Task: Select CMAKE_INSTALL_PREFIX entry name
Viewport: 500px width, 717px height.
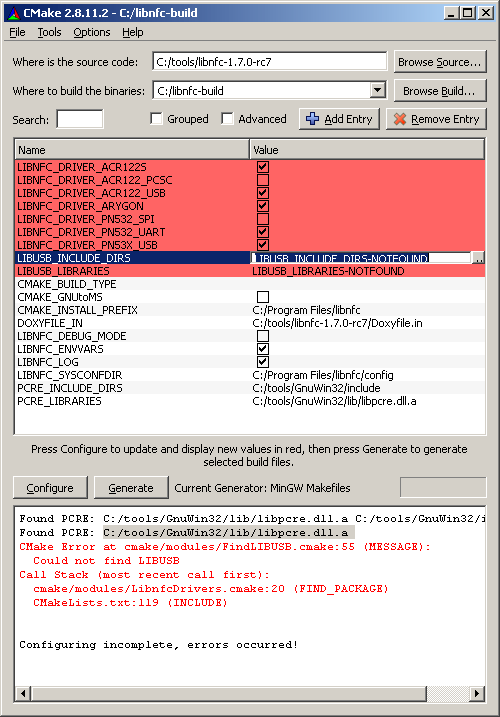Action: click(x=77, y=310)
